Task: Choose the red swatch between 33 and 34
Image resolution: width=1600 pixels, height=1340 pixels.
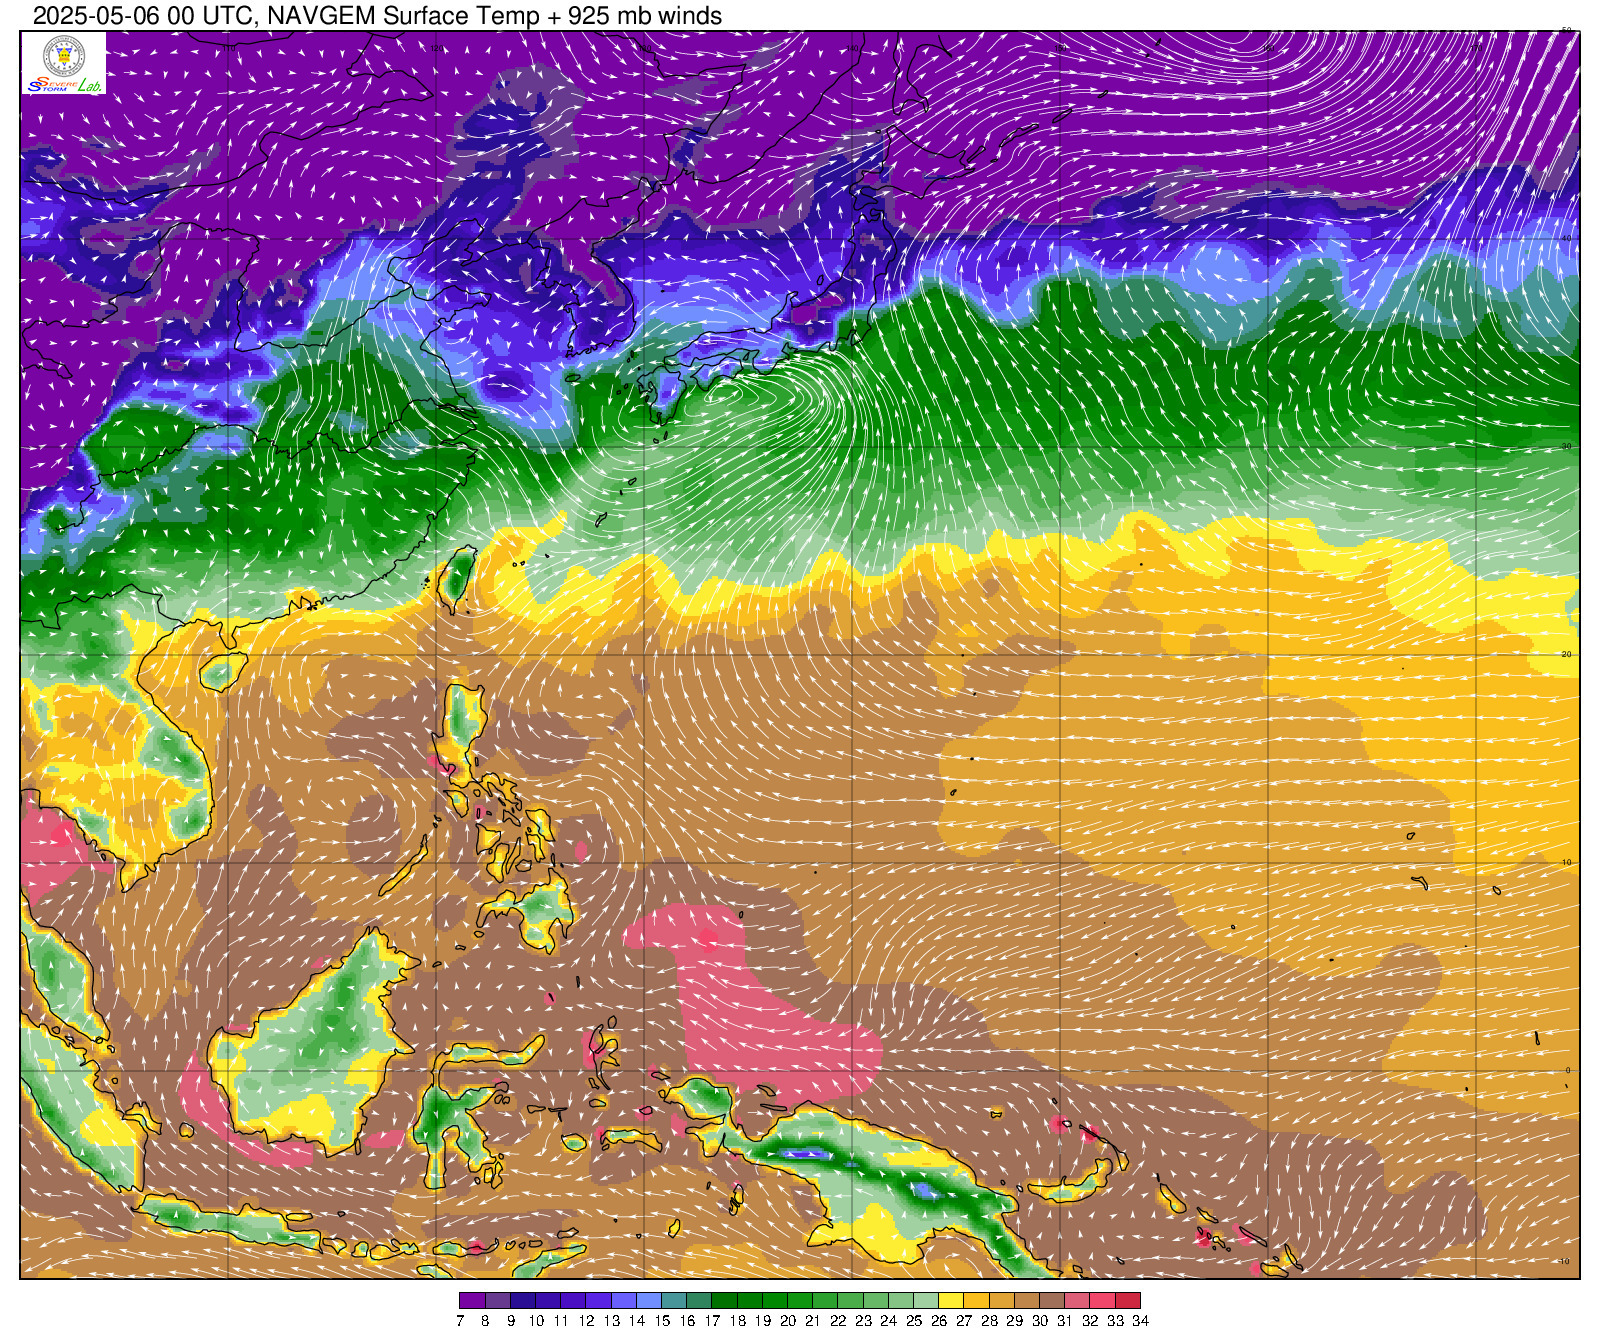Action: (x=1127, y=1301)
